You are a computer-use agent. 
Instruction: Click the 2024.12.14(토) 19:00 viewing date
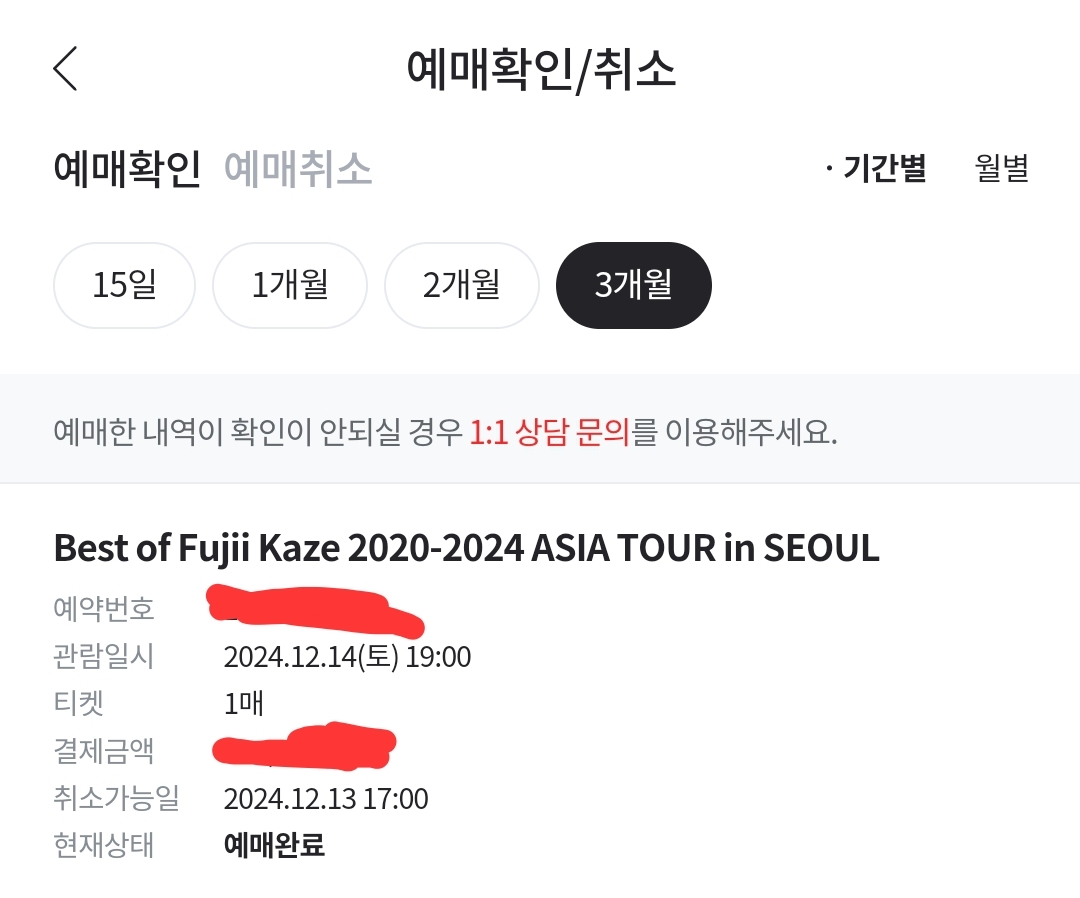click(x=347, y=657)
